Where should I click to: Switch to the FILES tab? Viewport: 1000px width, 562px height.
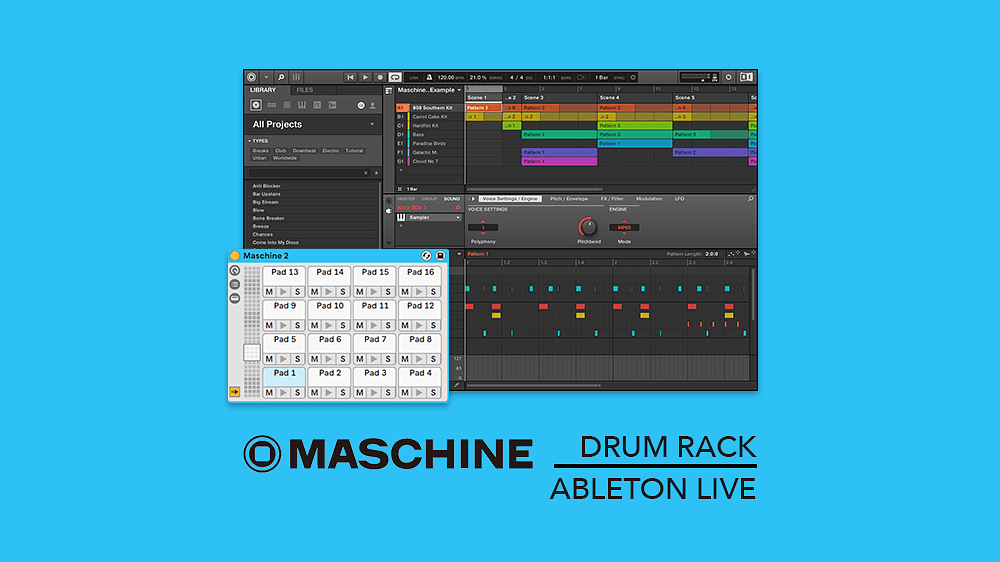click(305, 90)
